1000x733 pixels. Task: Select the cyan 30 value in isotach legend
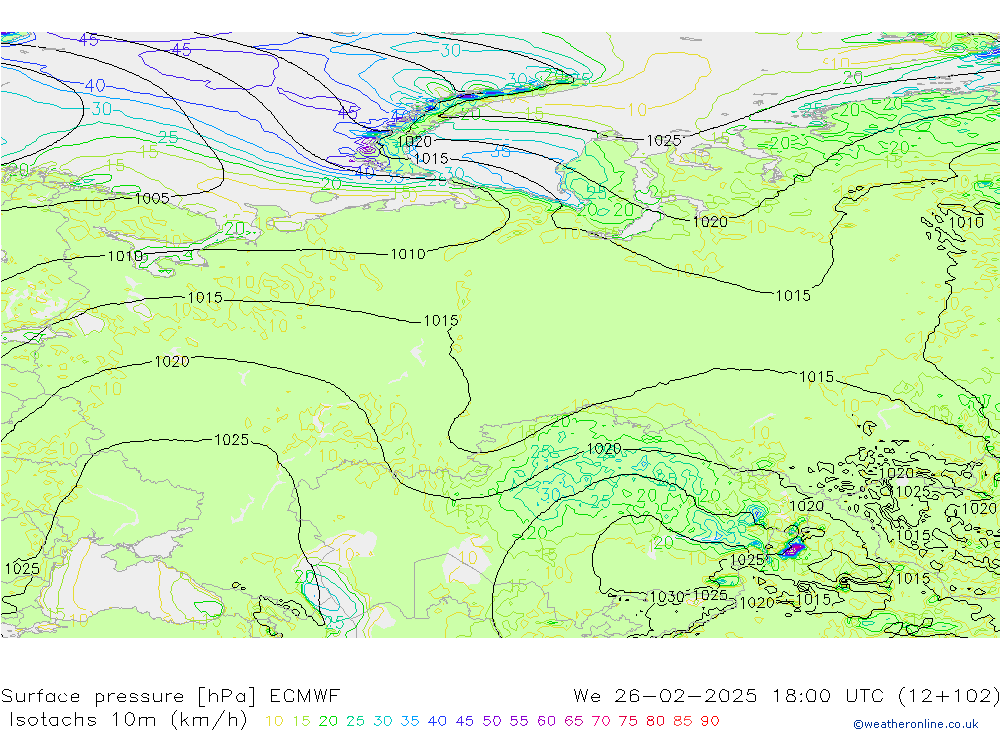coord(383,721)
